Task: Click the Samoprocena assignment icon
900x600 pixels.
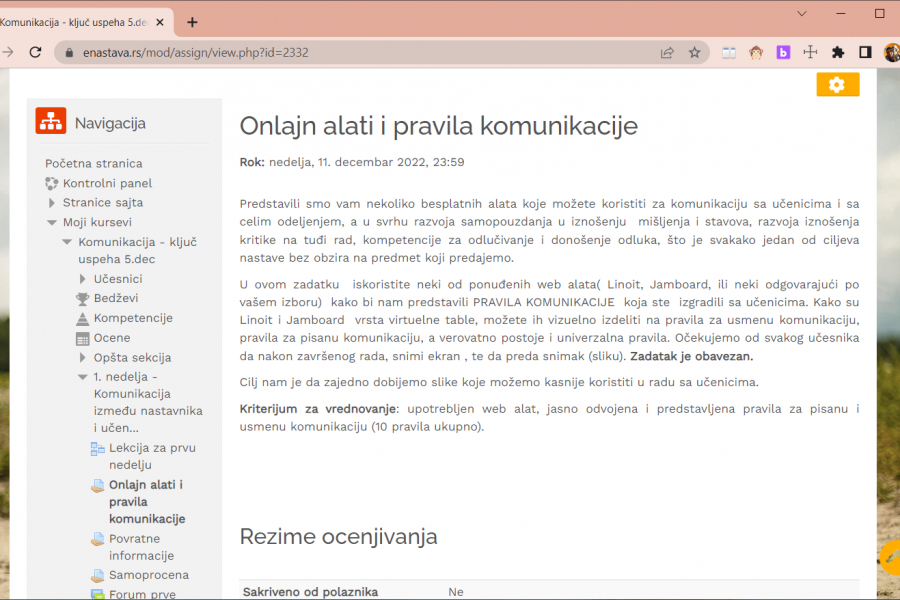Action: coord(98,575)
